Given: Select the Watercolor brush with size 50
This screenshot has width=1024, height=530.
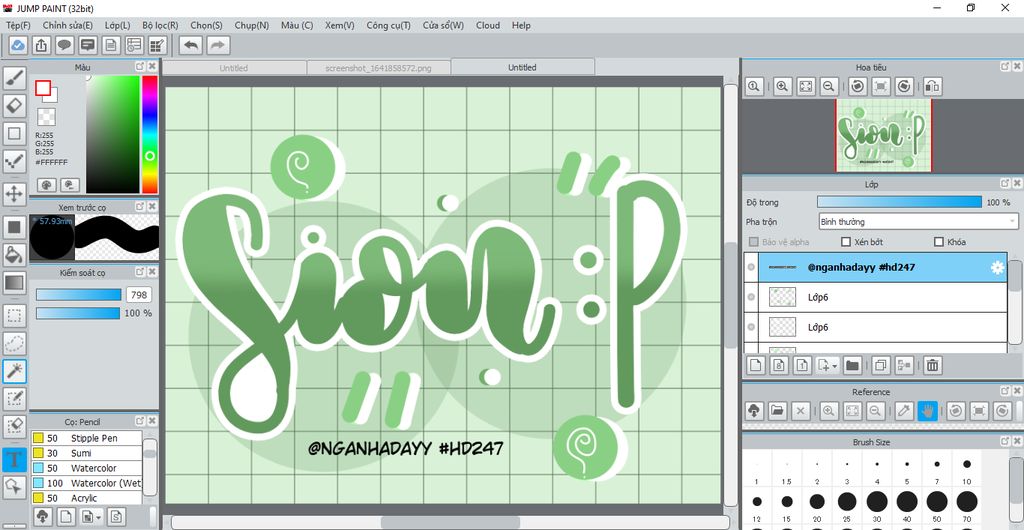Looking at the screenshot, I should tap(87, 468).
